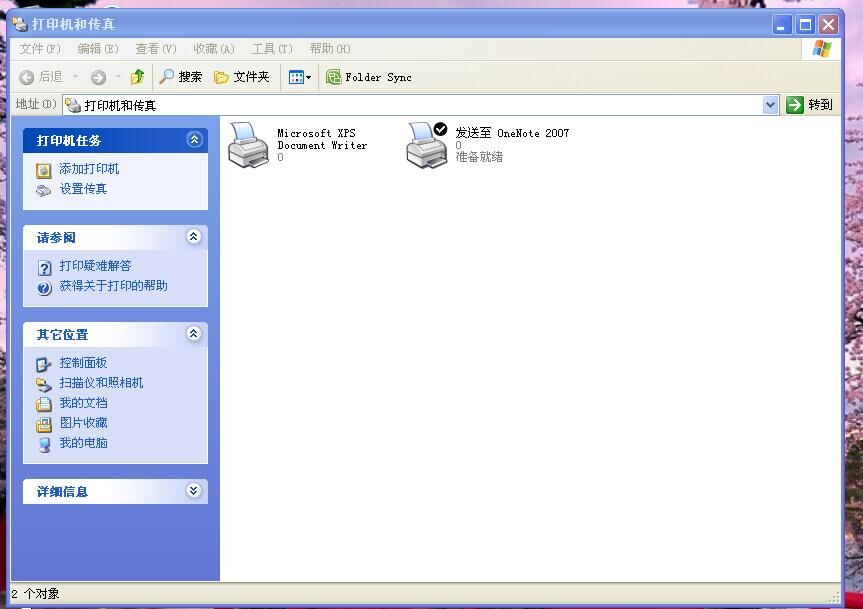Open printing troubleshooter (打印疑难解答) link
This screenshot has width=863, height=609.
click(95, 266)
